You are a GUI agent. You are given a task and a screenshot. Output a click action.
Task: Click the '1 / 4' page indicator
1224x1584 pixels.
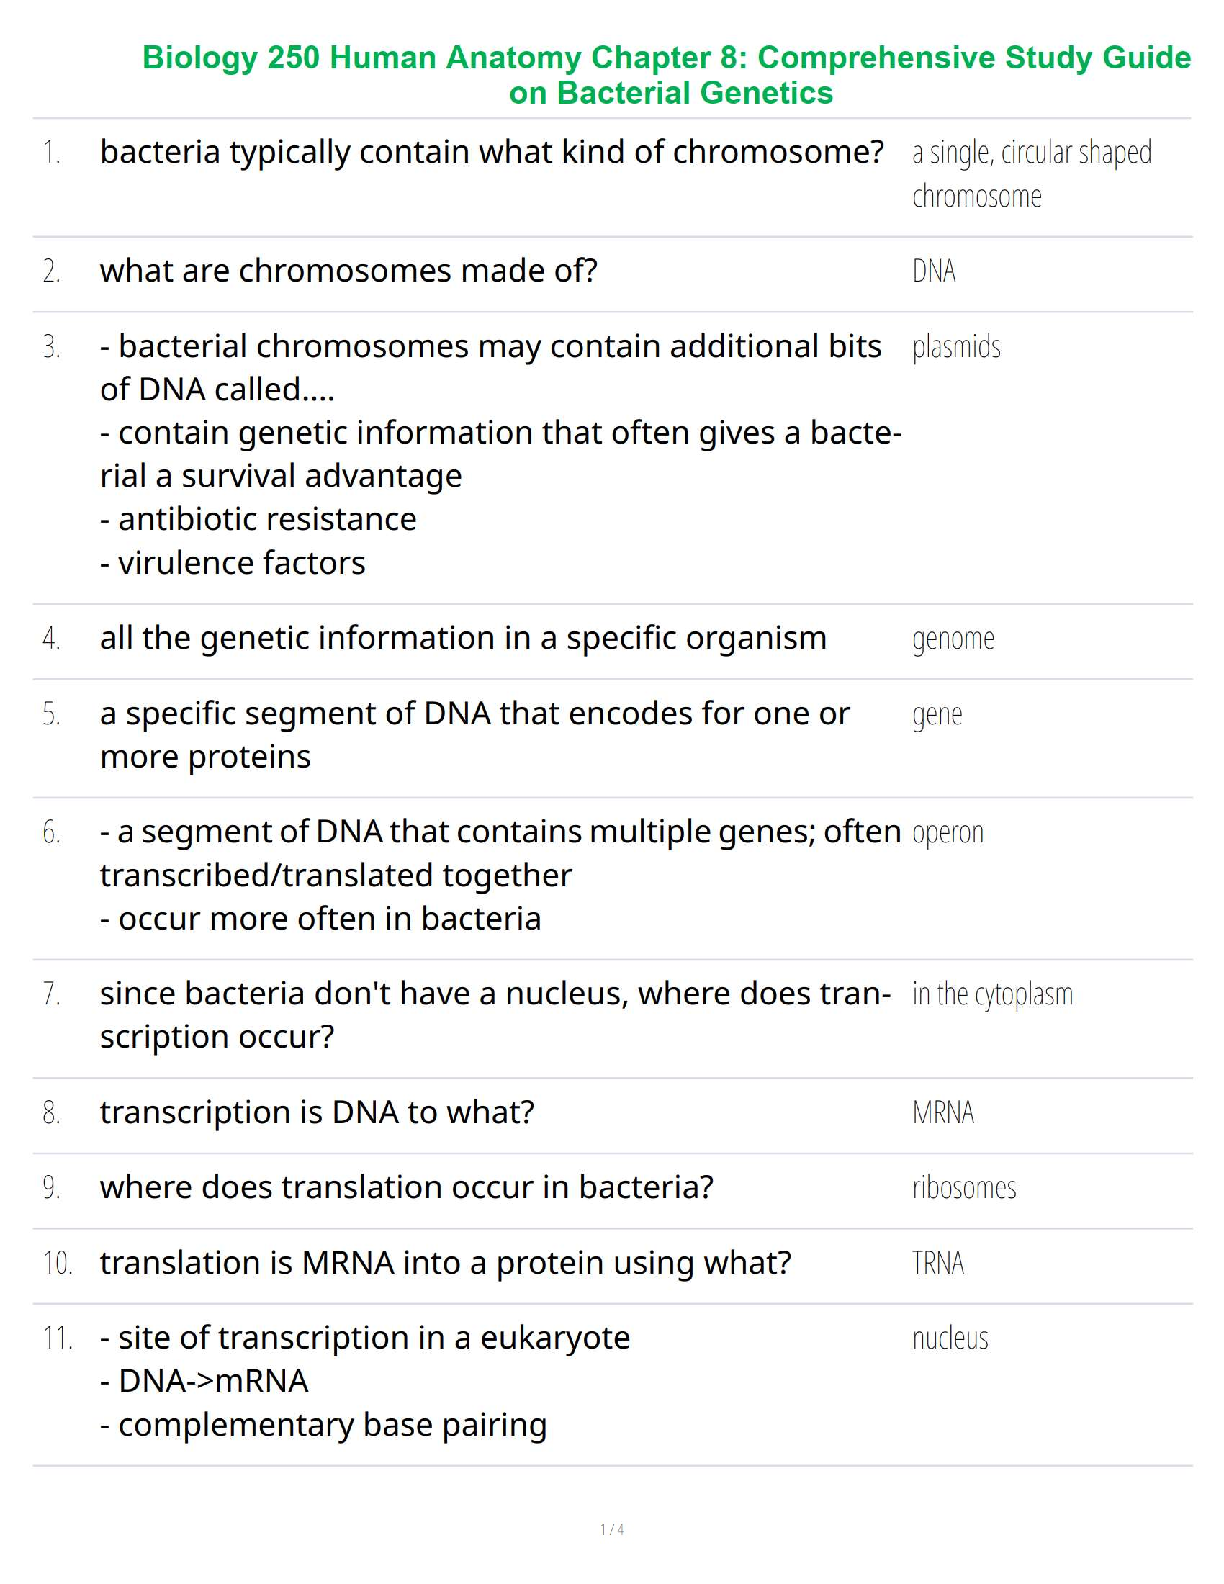click(612, 1529)
